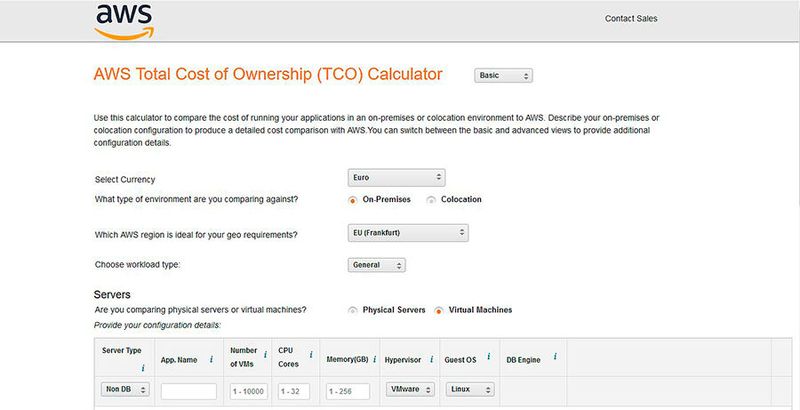This screenshot has width=800, height=410.
Task: Click the Server Type info icon
Action: click(x=143, y=368)
